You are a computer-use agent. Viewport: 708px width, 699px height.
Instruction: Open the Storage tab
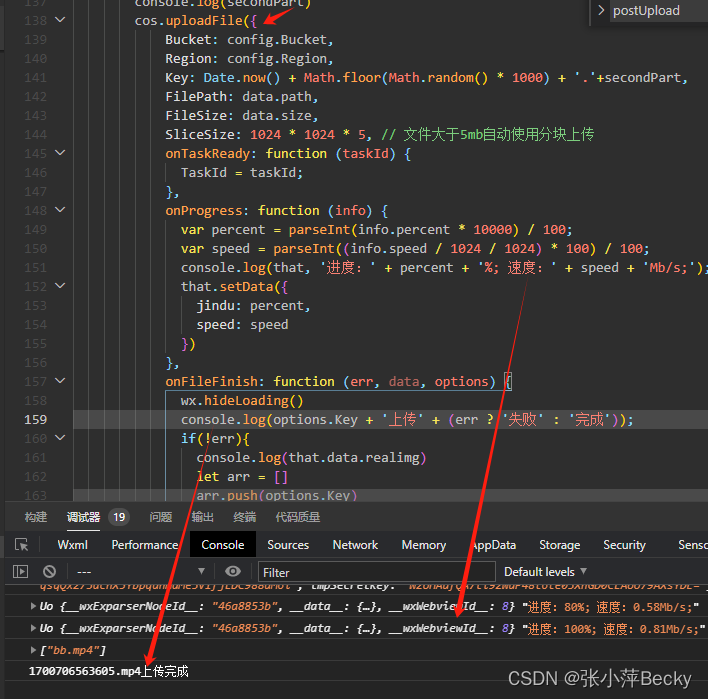[x=559, y=545]
